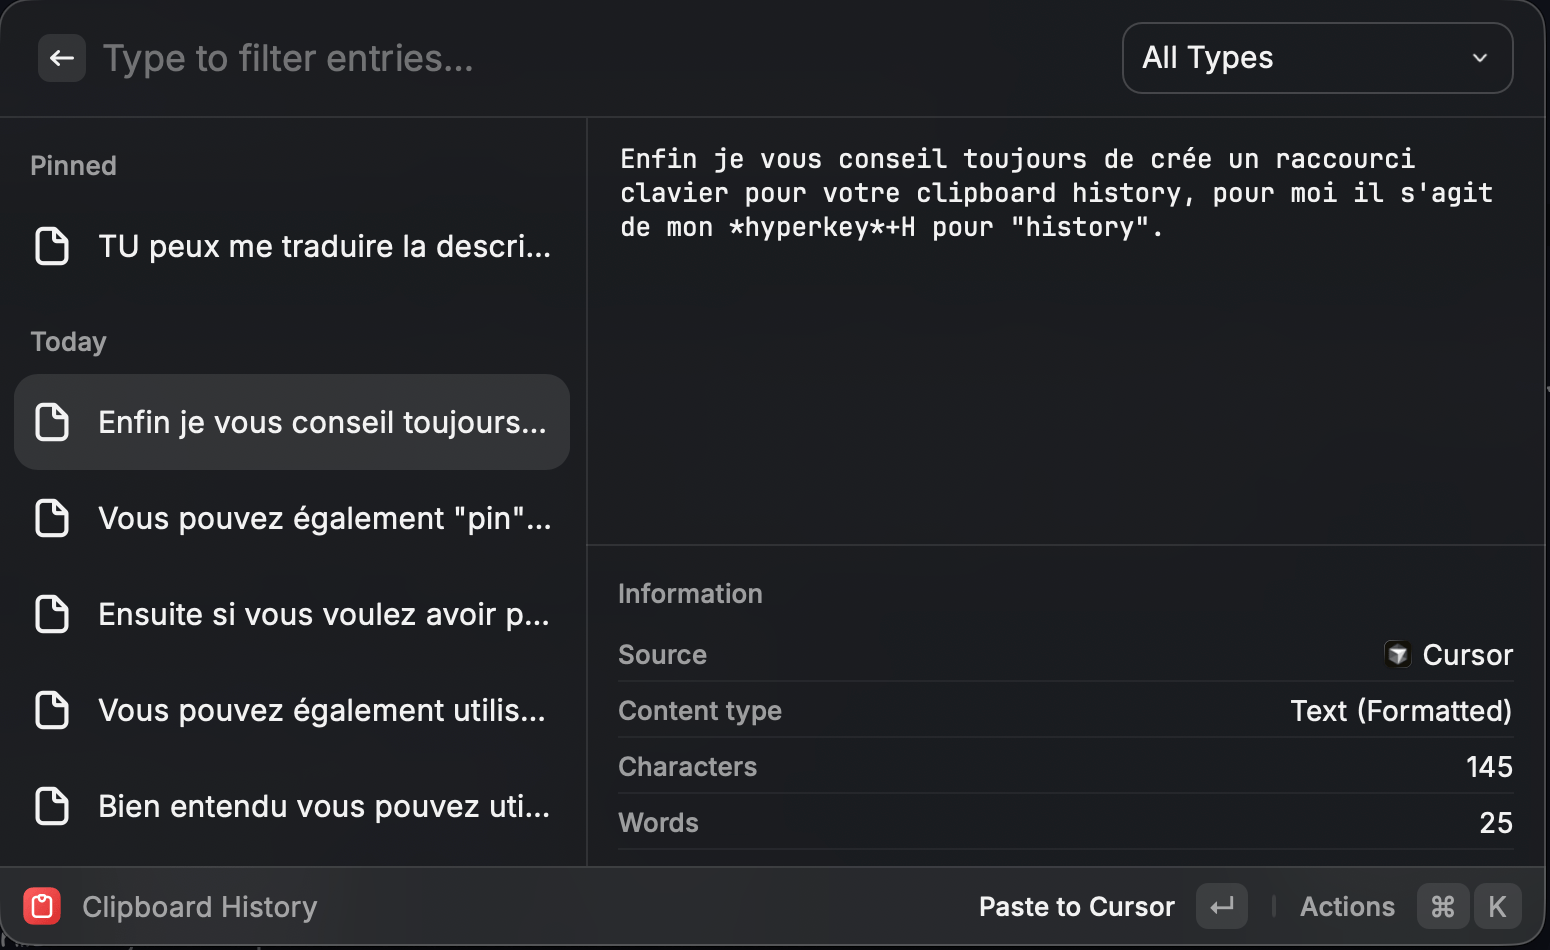Click the Enter key hint icon

[1222, 907]
